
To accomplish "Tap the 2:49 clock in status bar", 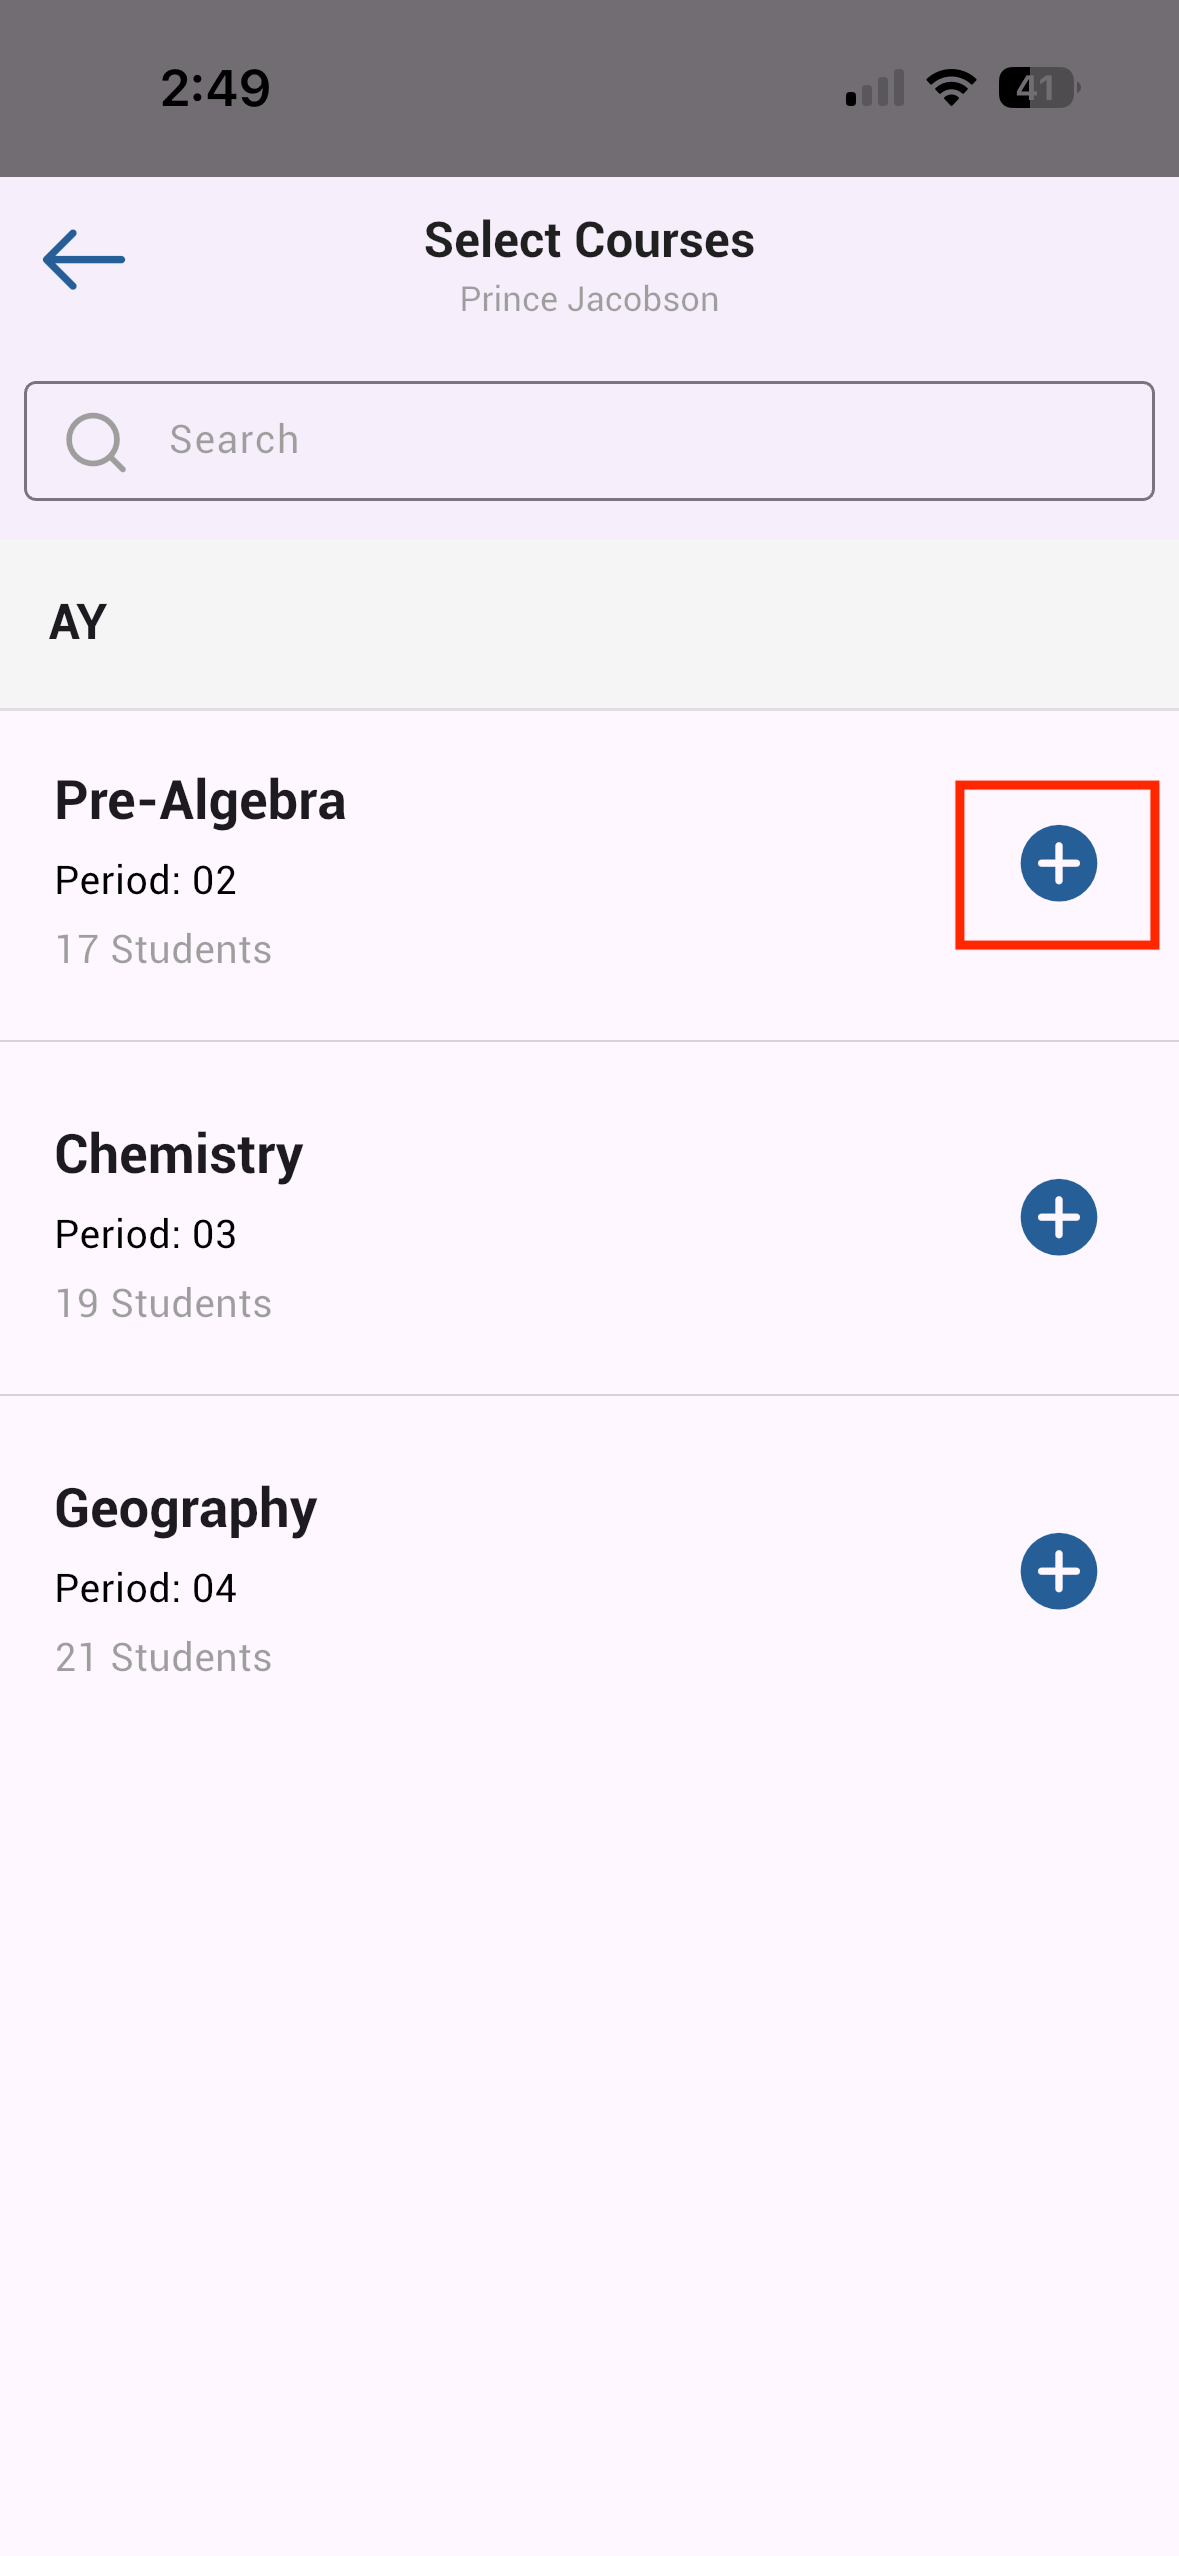I will click(215, 88).
